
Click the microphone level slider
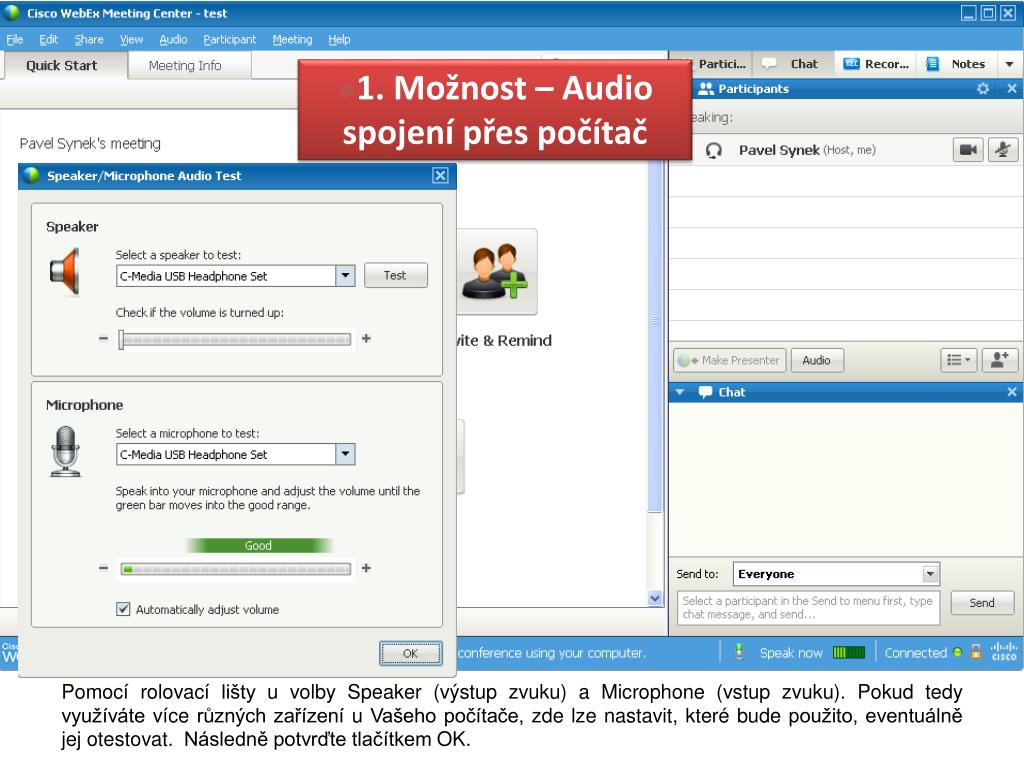(x=235, y=569)
